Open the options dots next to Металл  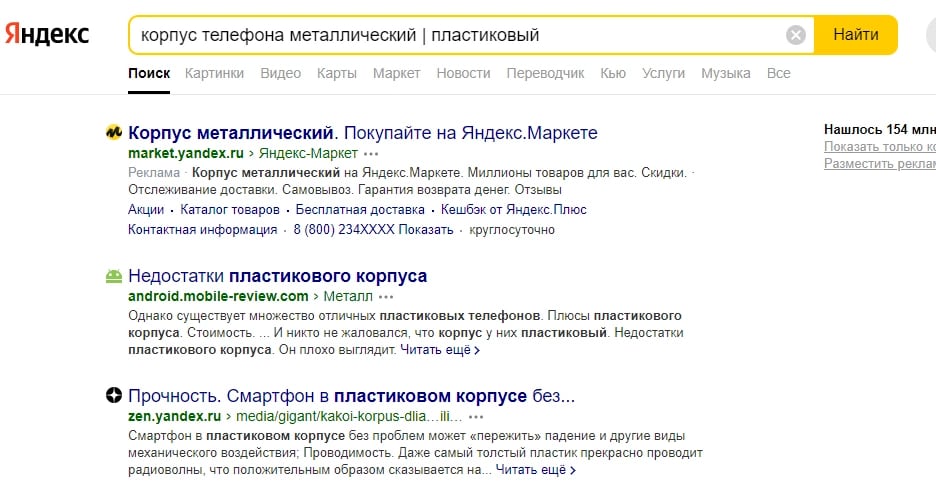[386, 297]
